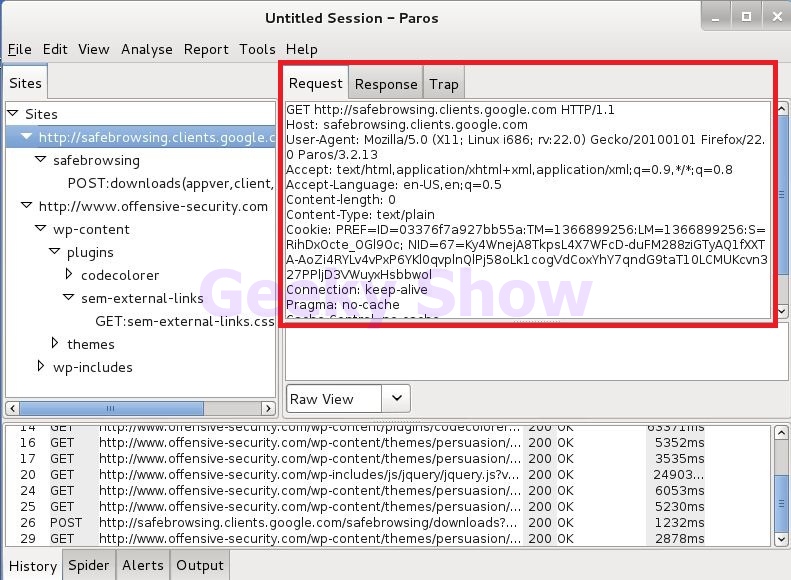Collapse the plugins folder
791x580 pixels.
(55, 251)
